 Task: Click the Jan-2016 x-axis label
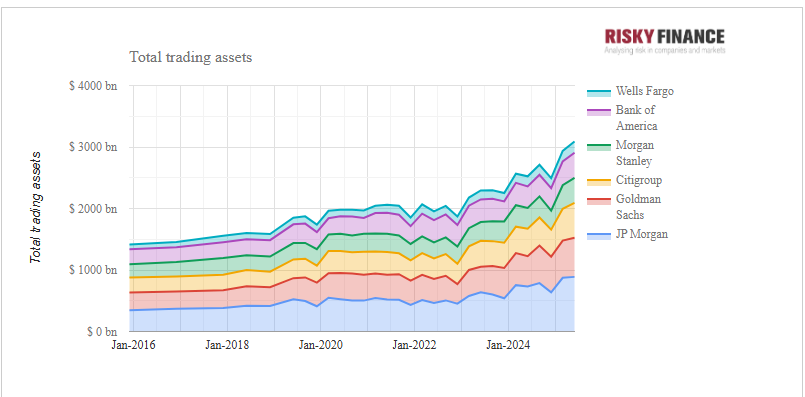[x=133, y=345]
